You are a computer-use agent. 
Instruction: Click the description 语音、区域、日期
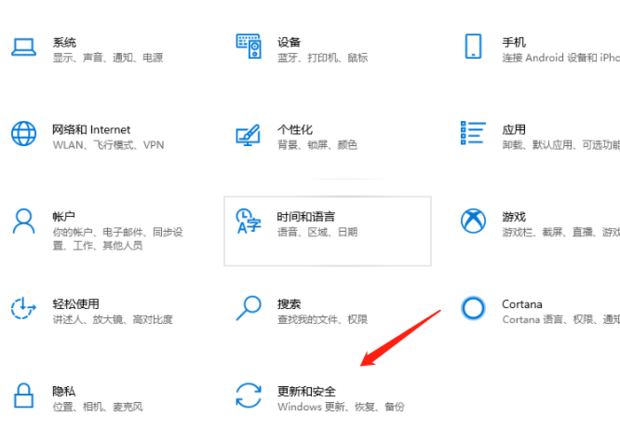(x=317, y=232)
